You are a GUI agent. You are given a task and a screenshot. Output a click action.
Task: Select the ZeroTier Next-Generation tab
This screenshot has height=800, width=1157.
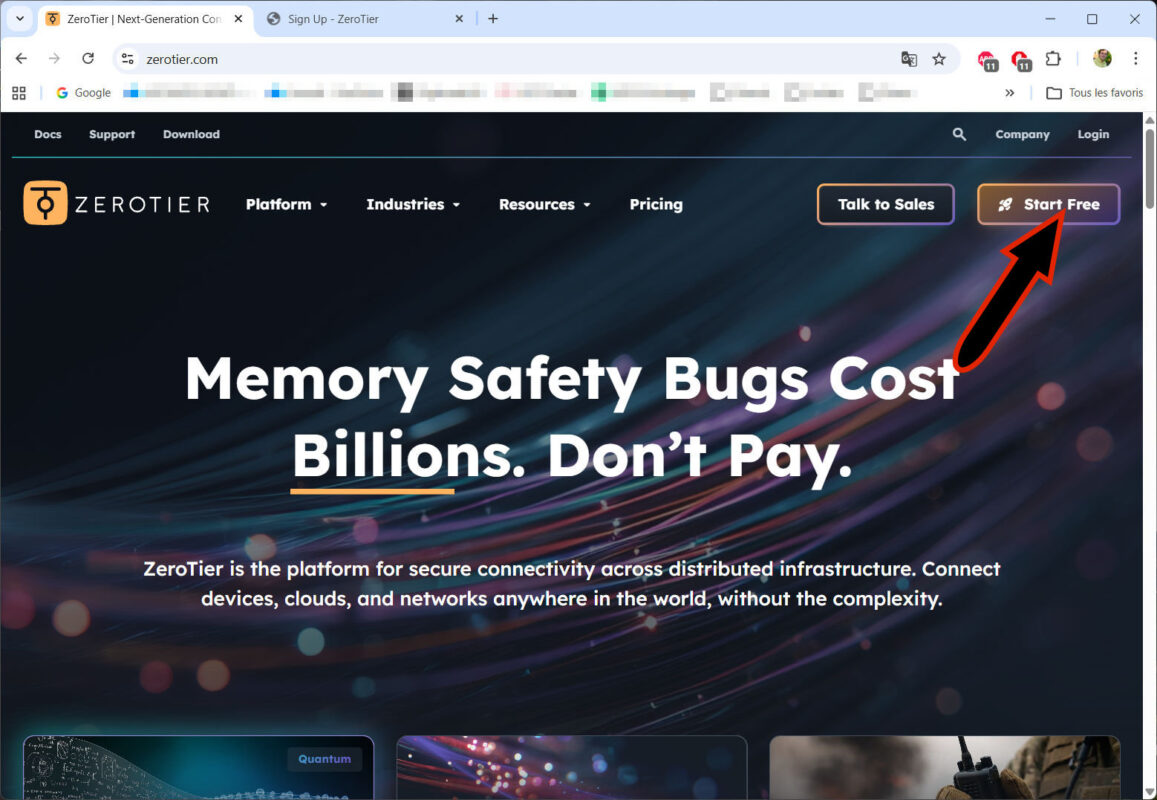[144, 19]
